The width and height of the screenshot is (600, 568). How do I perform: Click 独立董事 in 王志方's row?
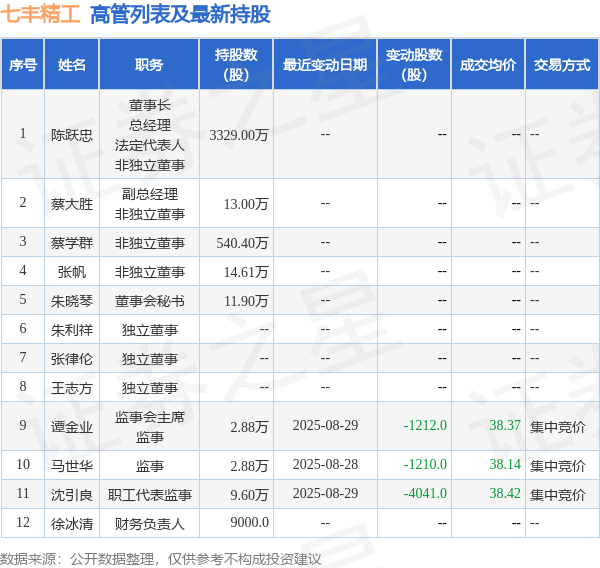point(150,388)
